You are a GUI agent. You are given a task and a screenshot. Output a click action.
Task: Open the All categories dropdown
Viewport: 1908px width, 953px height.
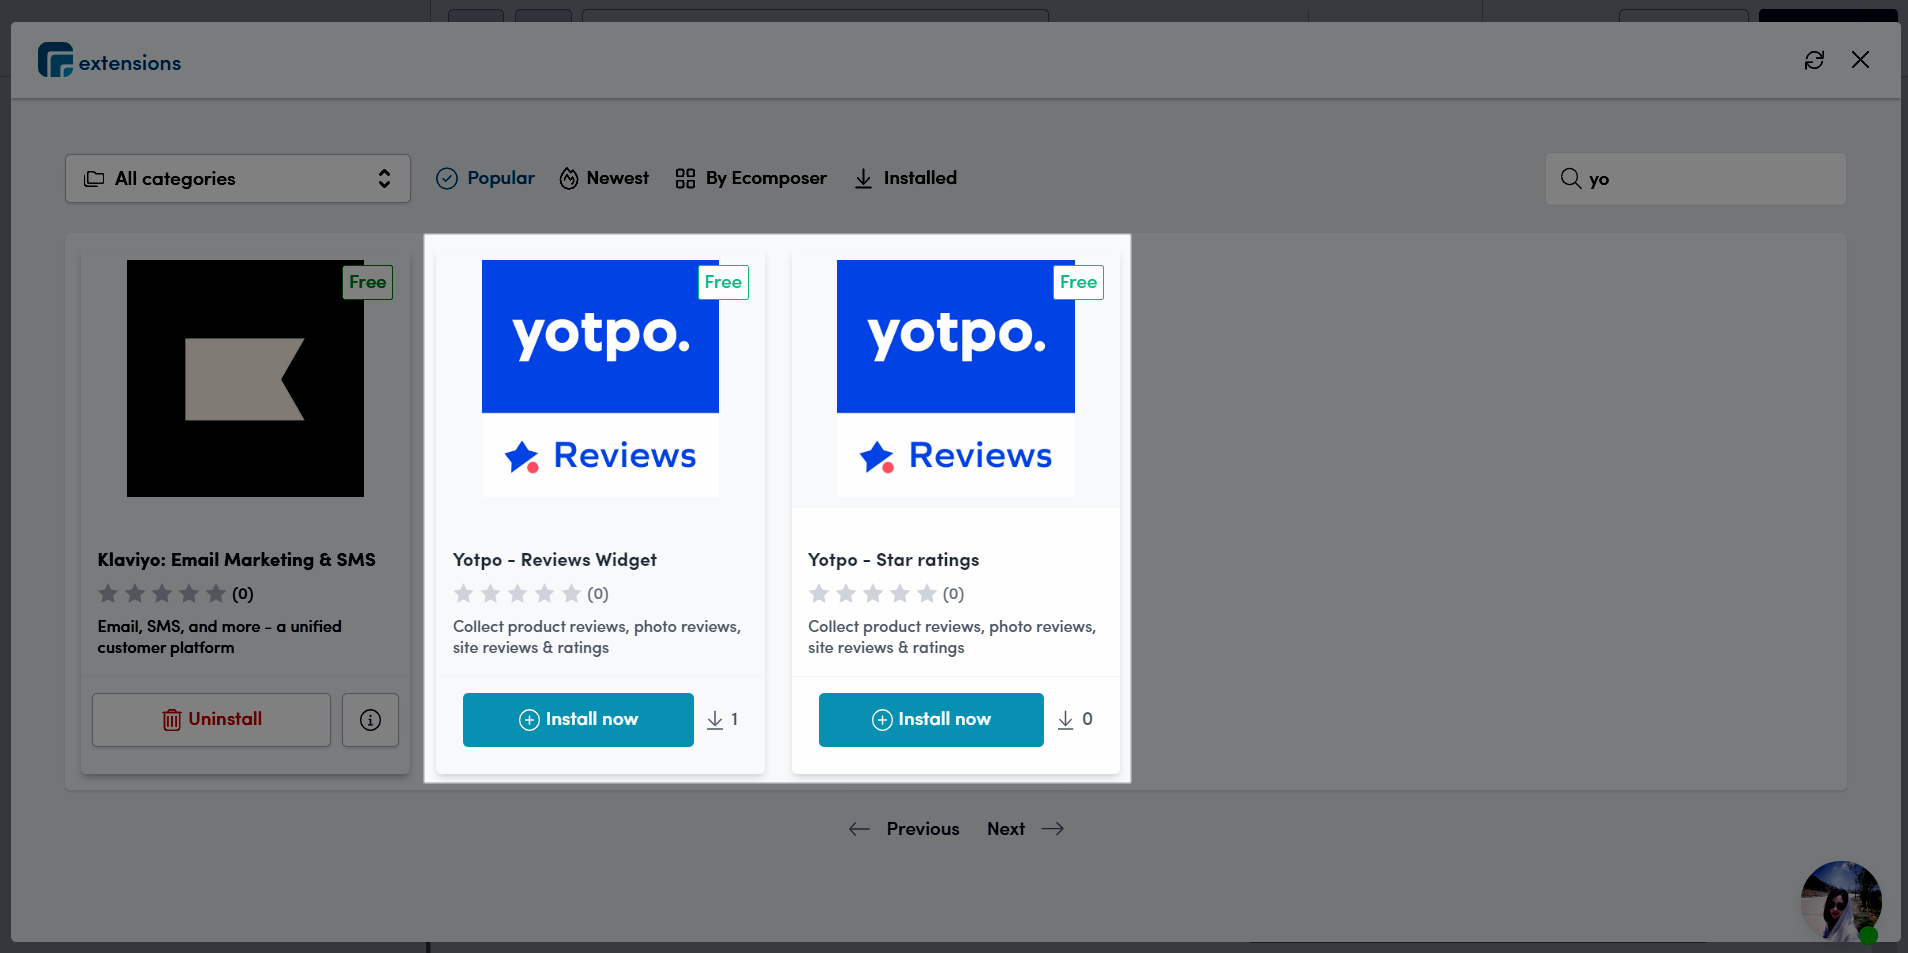(x=238, y=179)
